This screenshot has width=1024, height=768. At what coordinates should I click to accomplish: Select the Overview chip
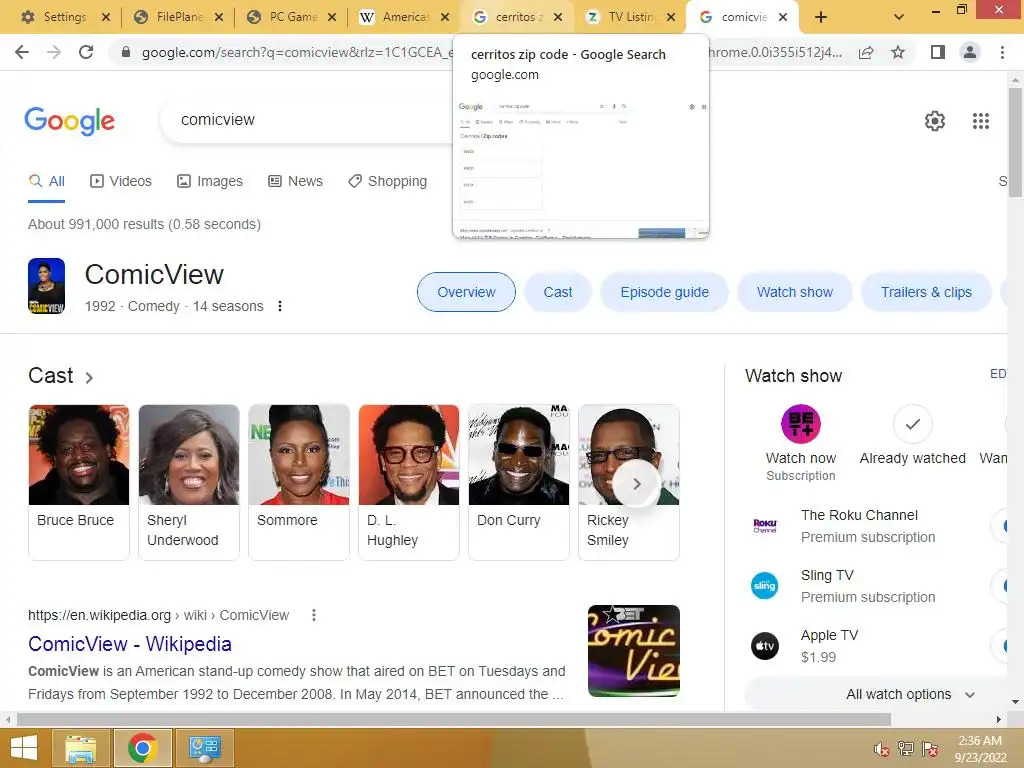[466, 292]
